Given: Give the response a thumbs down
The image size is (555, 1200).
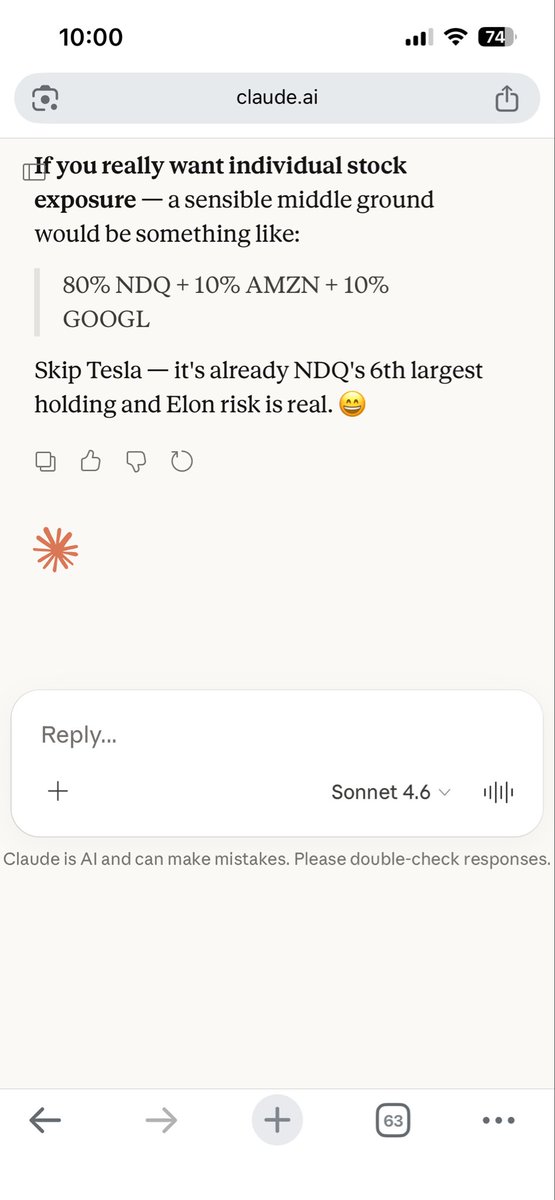Looking at the screenshot, I should [136, 461].
